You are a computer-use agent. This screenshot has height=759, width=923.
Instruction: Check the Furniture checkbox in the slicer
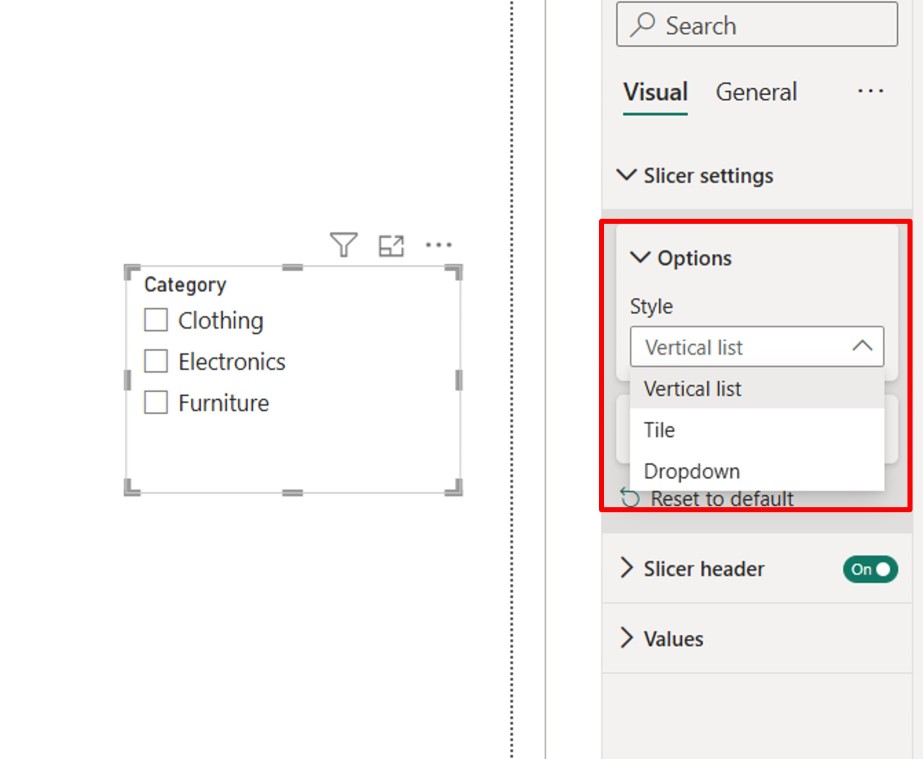tap(158, 402)
